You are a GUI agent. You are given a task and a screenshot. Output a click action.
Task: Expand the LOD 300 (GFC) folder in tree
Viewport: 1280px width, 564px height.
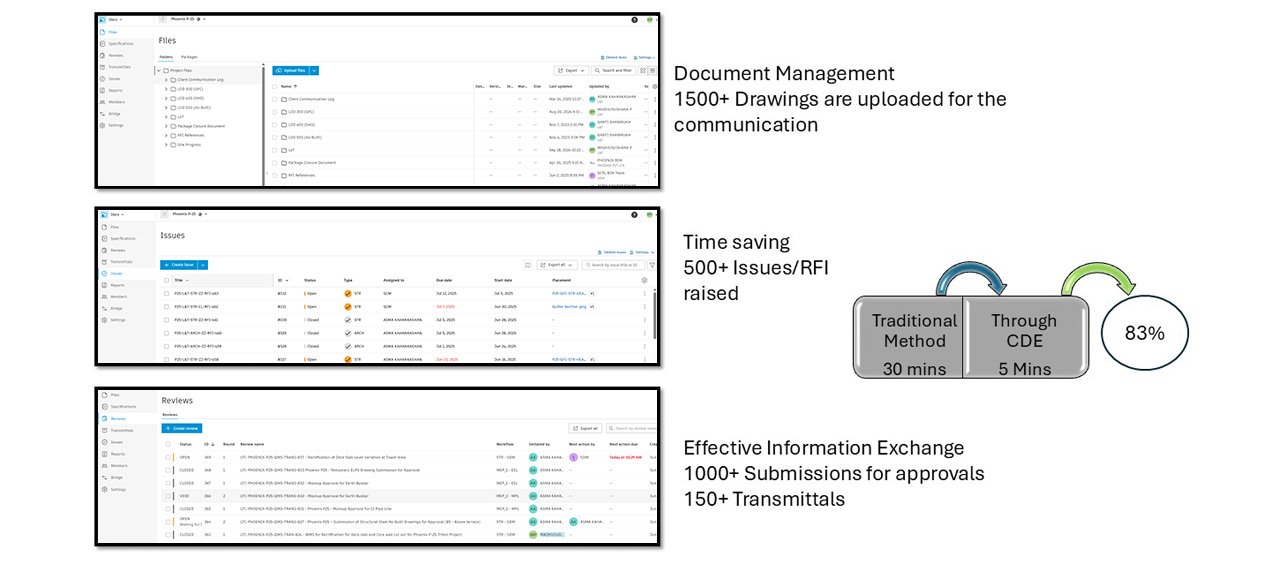click(x=166, y=89)
